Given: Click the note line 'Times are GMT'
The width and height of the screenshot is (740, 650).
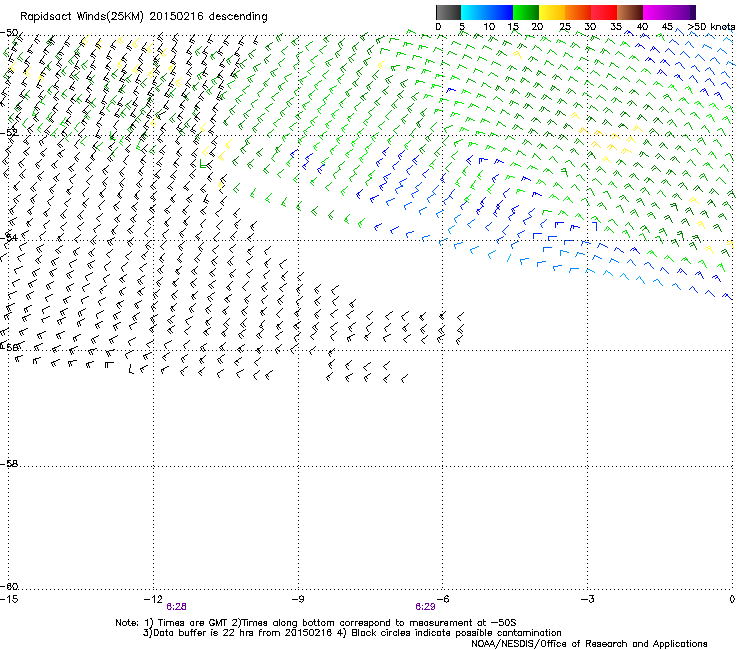Looking at the screenshot, I should (x=193, y=623).
